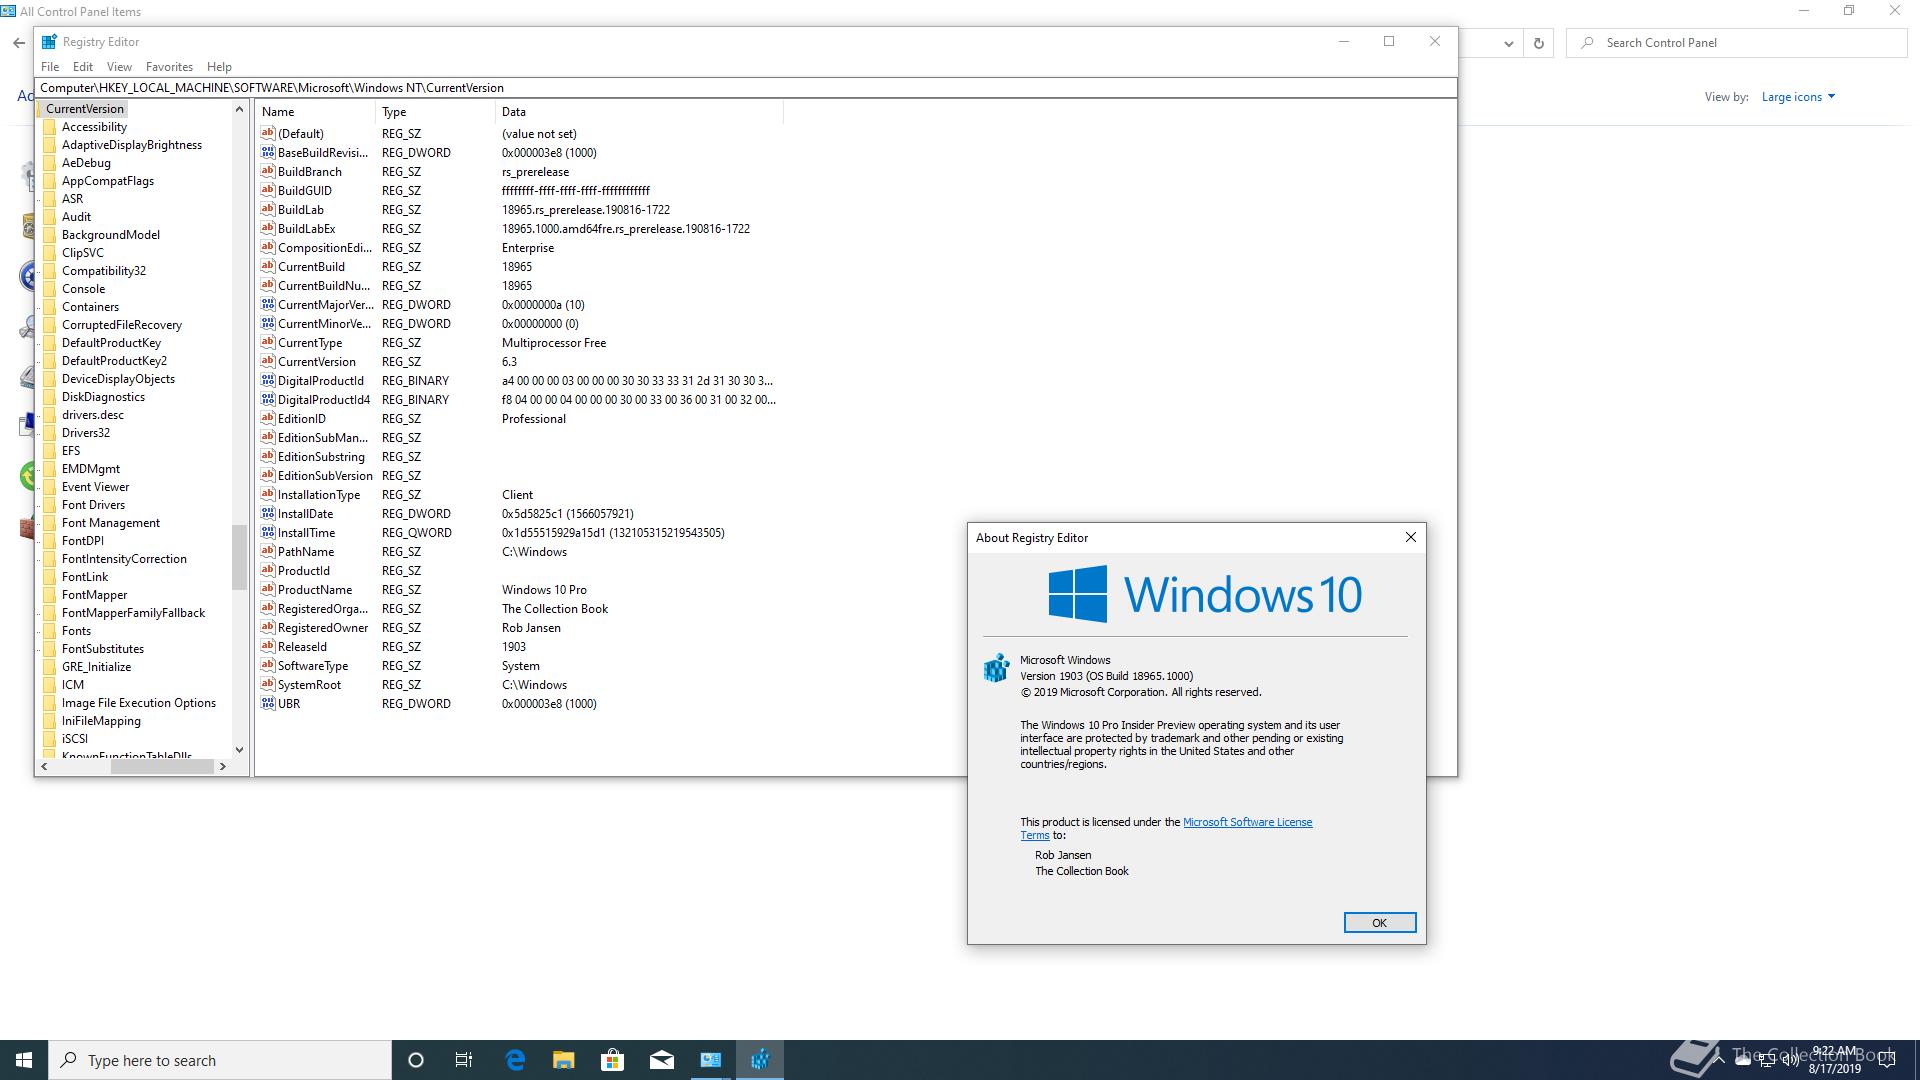Select the EditionID value row
Screen dimensions: 1920x1080
[x=520, y=418]
